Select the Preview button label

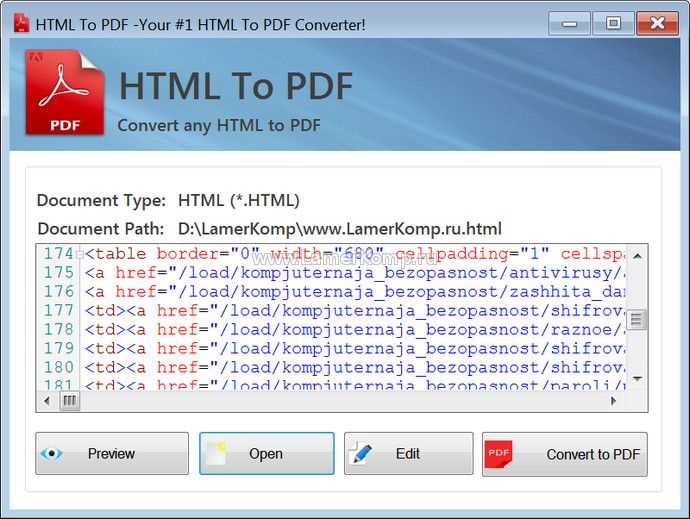[111, 453]
